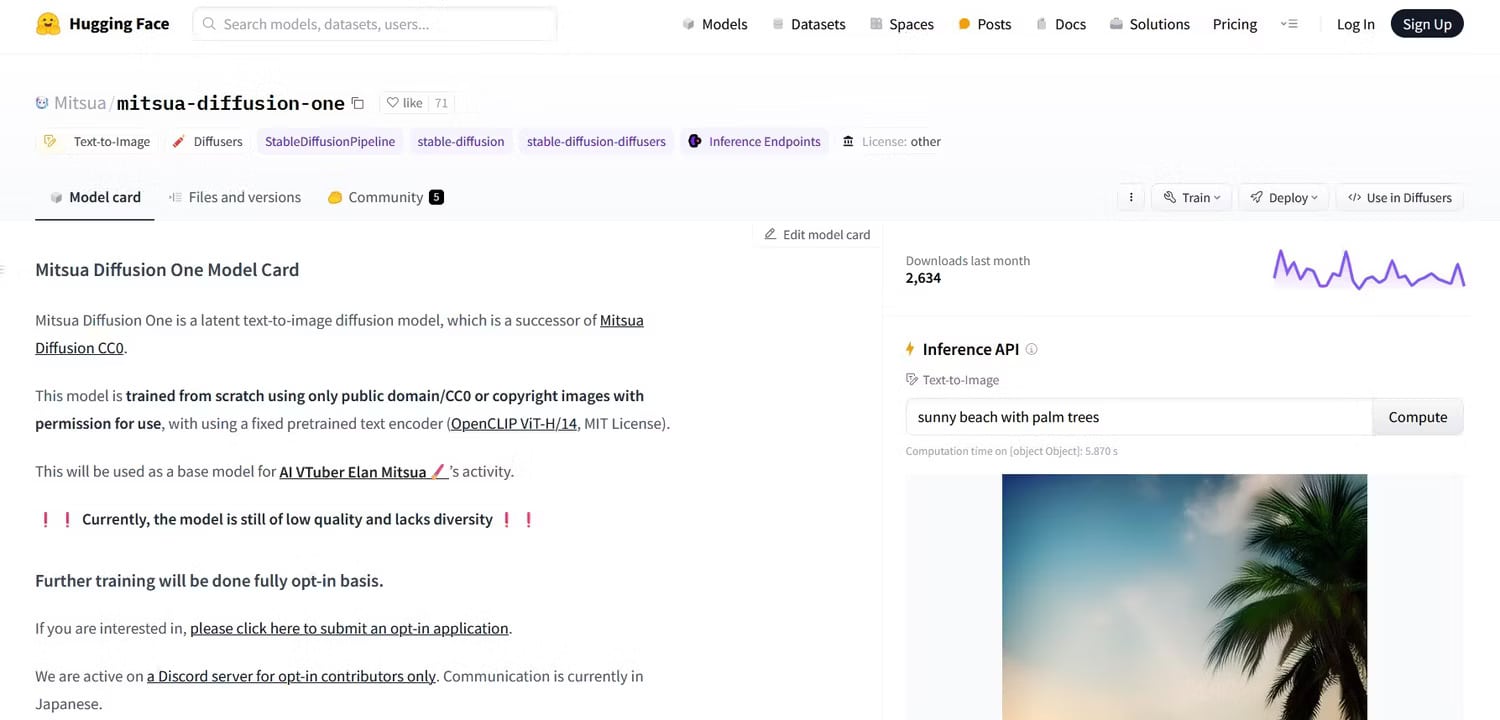The image size is (1500, 720).
Task: Focus the search models input field
Action: tap(375, 24)
